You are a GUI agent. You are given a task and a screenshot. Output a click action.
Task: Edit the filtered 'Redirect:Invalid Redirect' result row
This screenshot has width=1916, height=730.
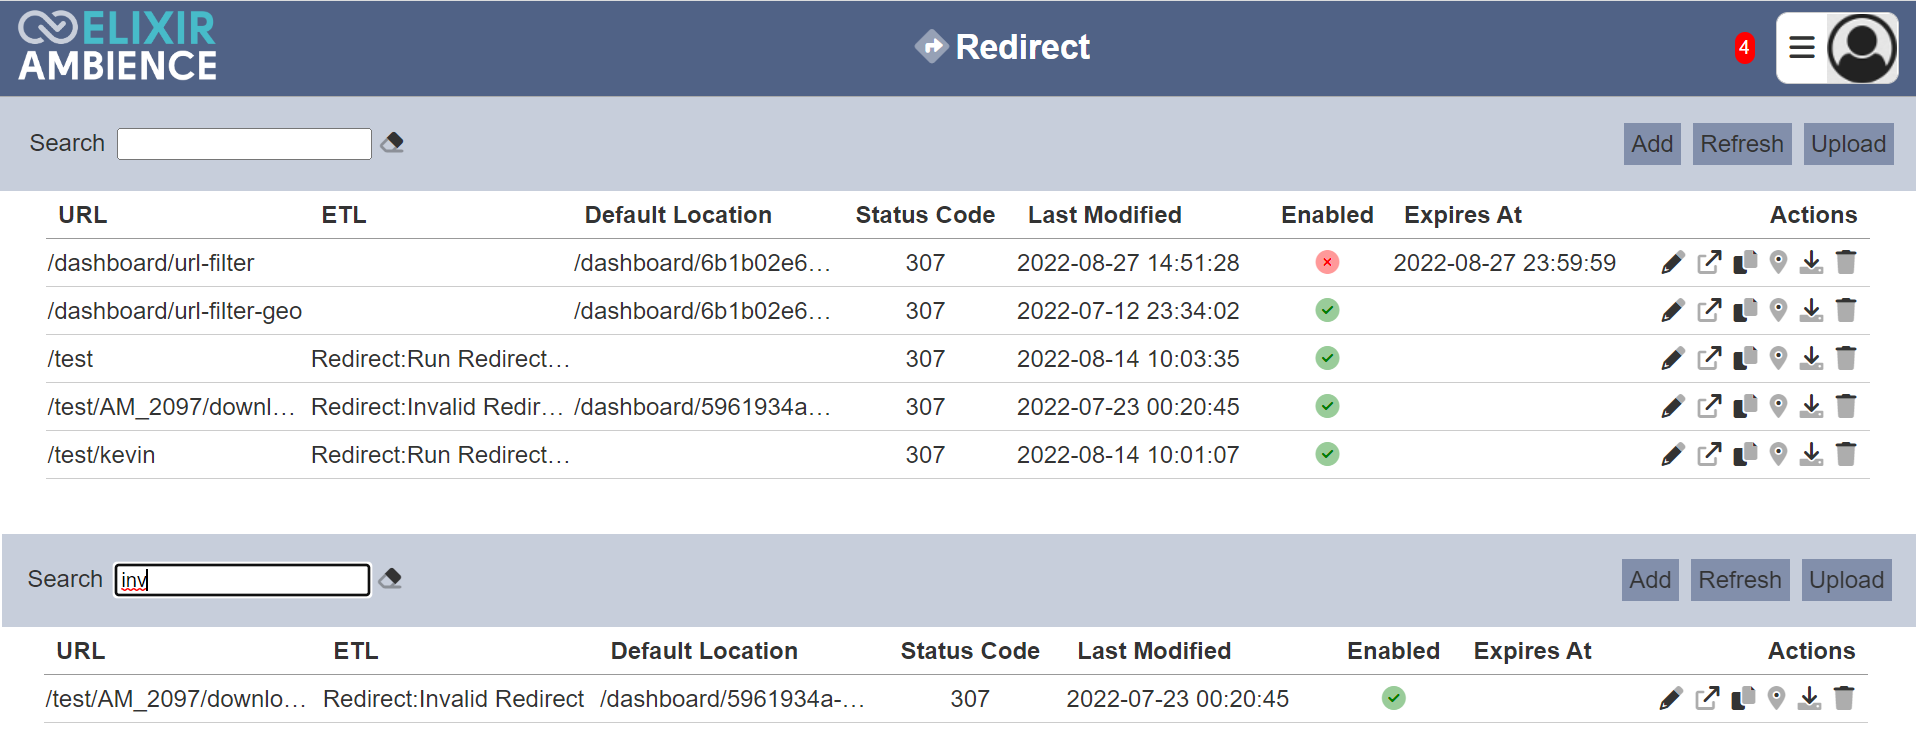click(x=1670, y=699)
